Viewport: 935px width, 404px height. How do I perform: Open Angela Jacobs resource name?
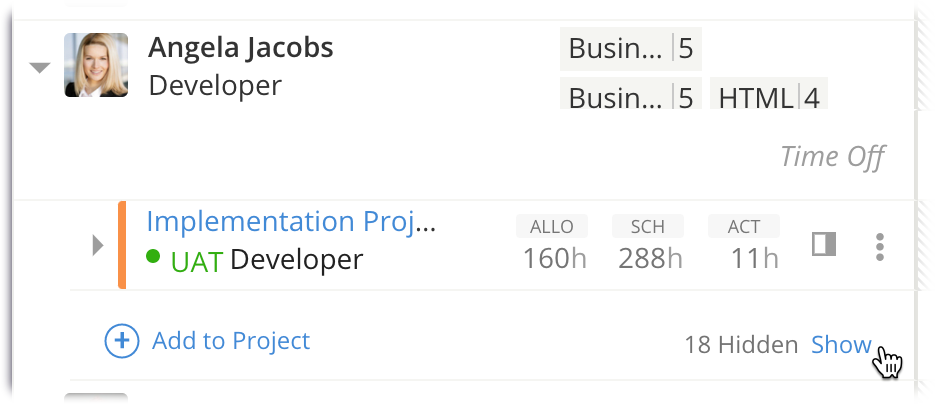[x=241, y=47]
